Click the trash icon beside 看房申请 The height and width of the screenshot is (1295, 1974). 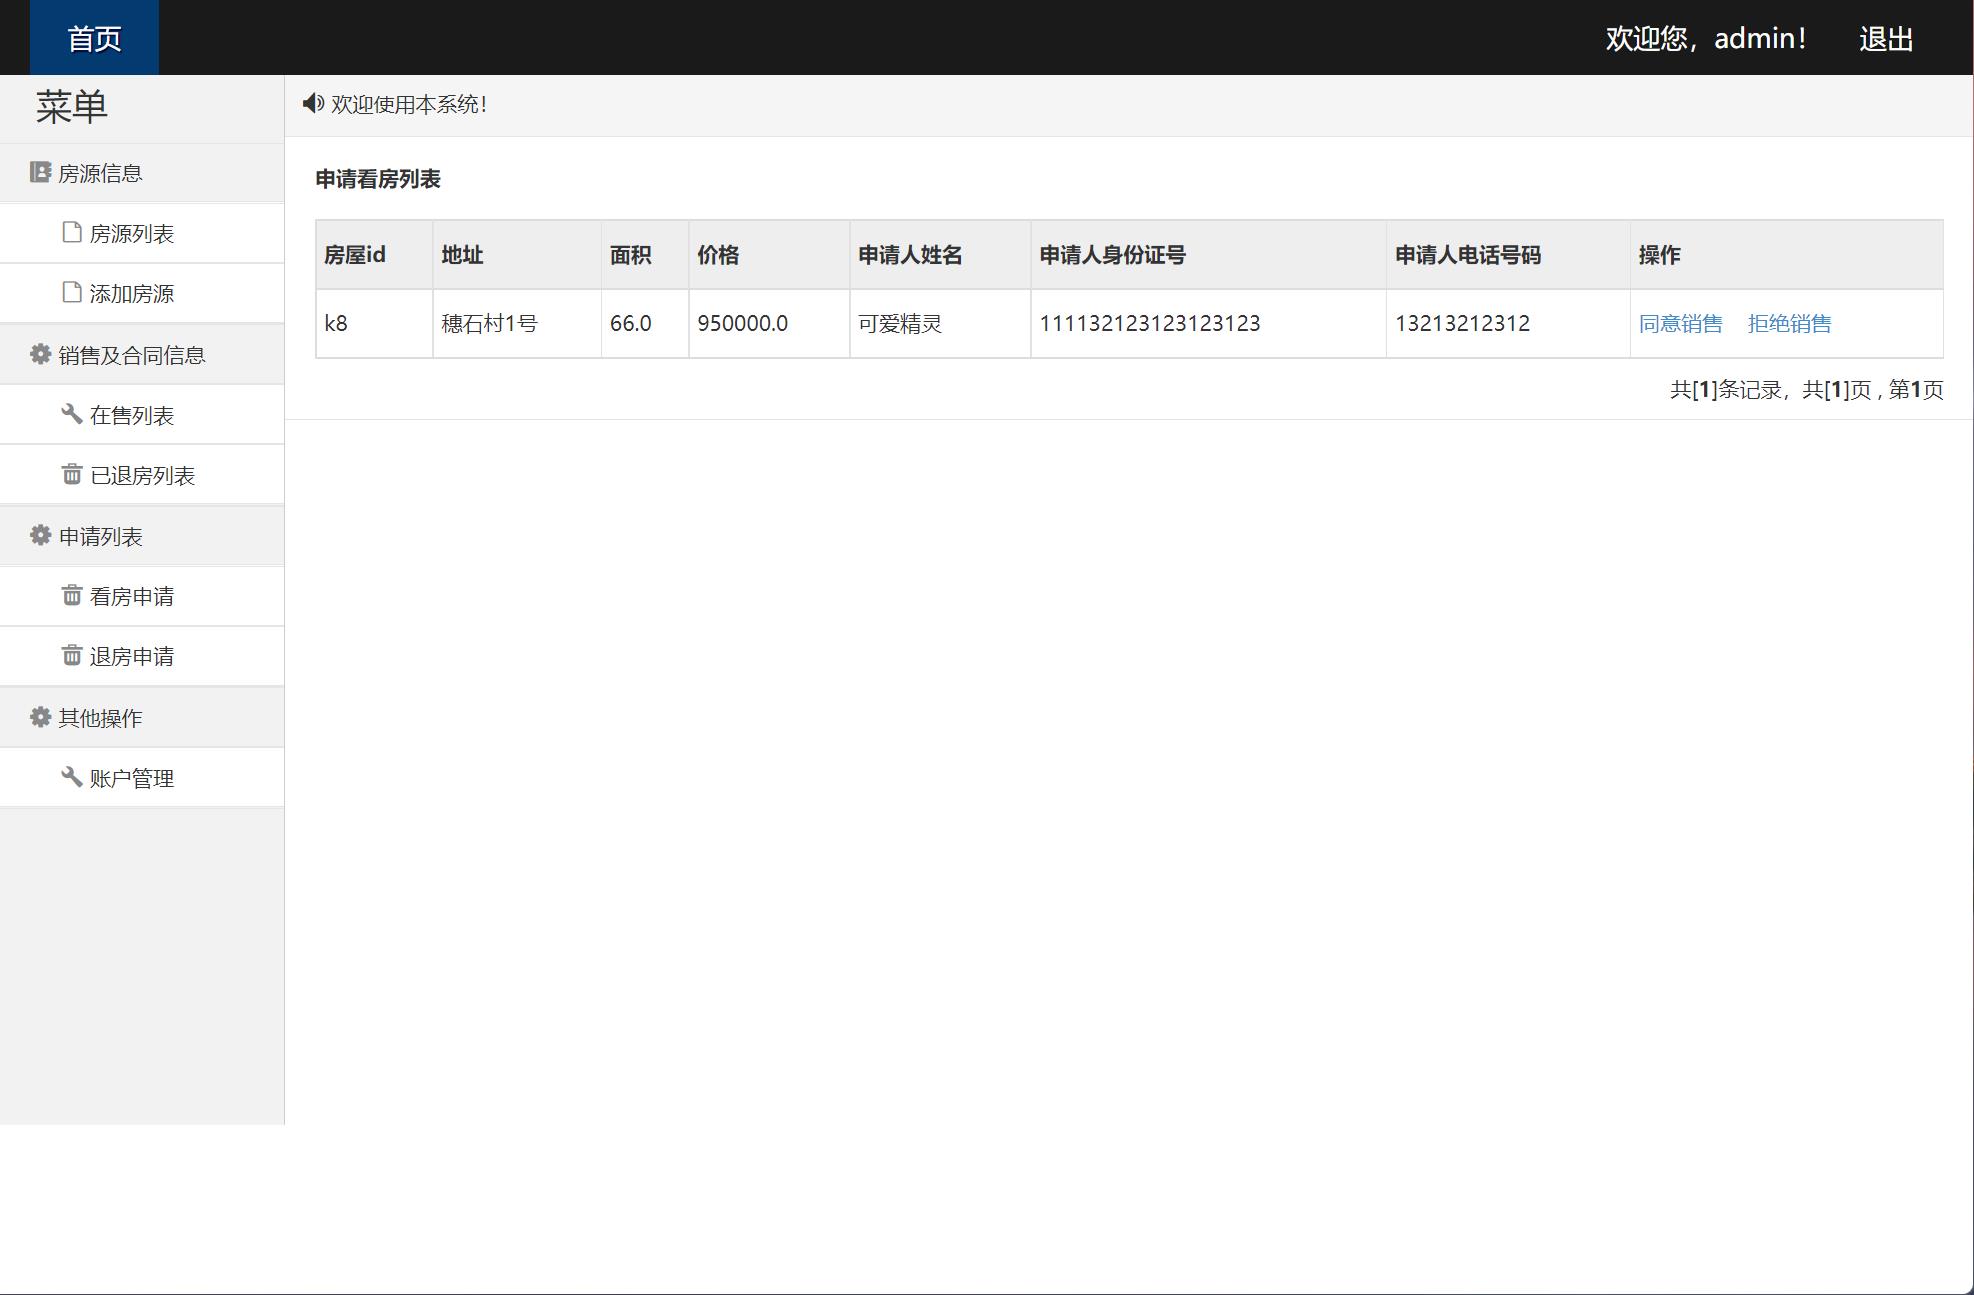point(71,596)
